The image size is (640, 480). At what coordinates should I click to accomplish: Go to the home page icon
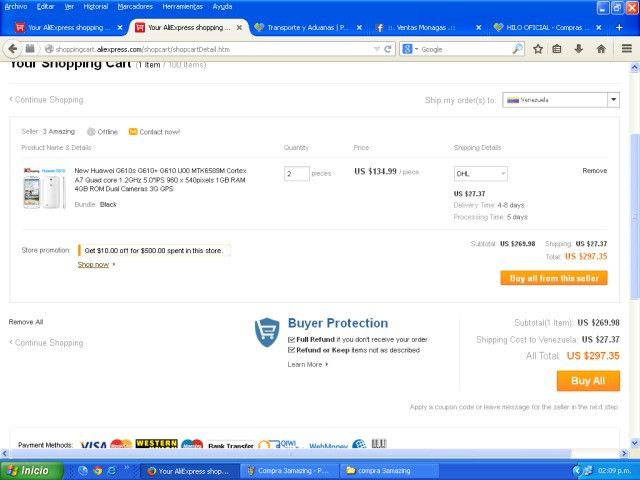[601, 49]
